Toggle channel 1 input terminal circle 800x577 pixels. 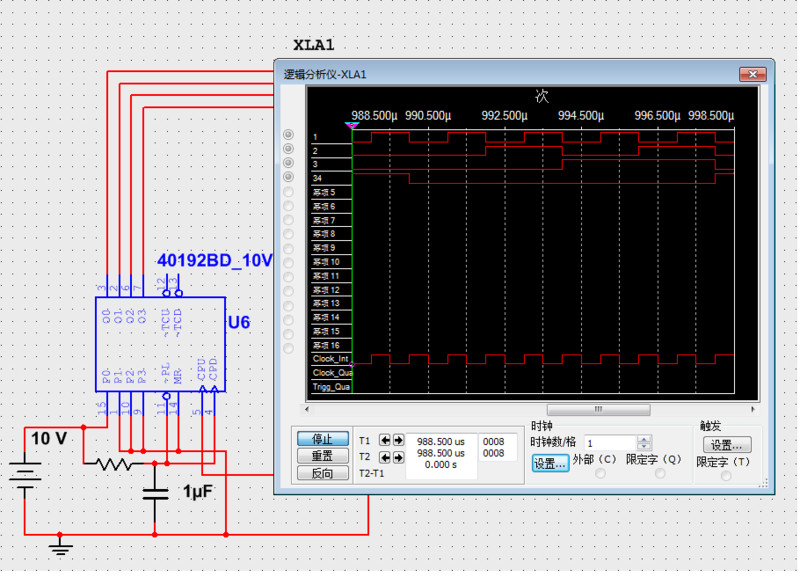(289, 136)
